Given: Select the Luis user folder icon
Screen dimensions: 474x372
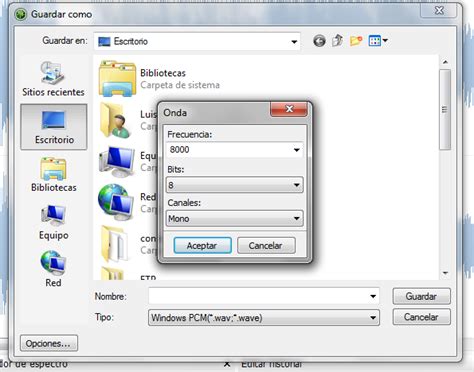Looking at the screenshot, I should (x=116, y=120).
